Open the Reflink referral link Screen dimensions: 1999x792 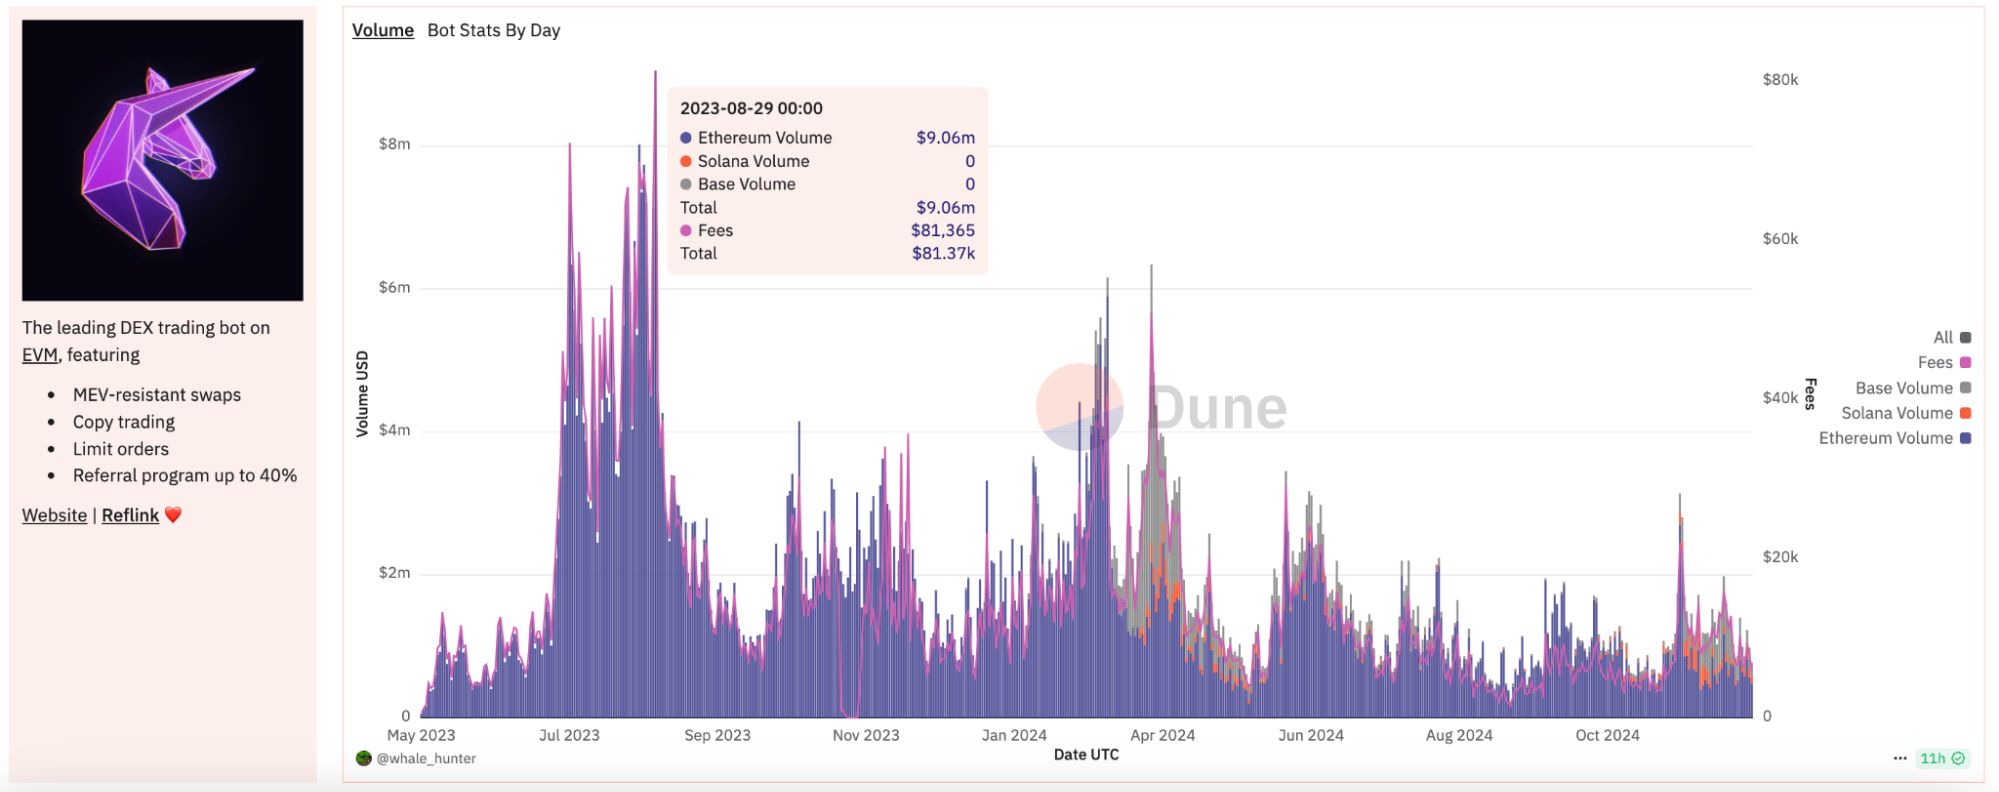[x=130, y=515]
